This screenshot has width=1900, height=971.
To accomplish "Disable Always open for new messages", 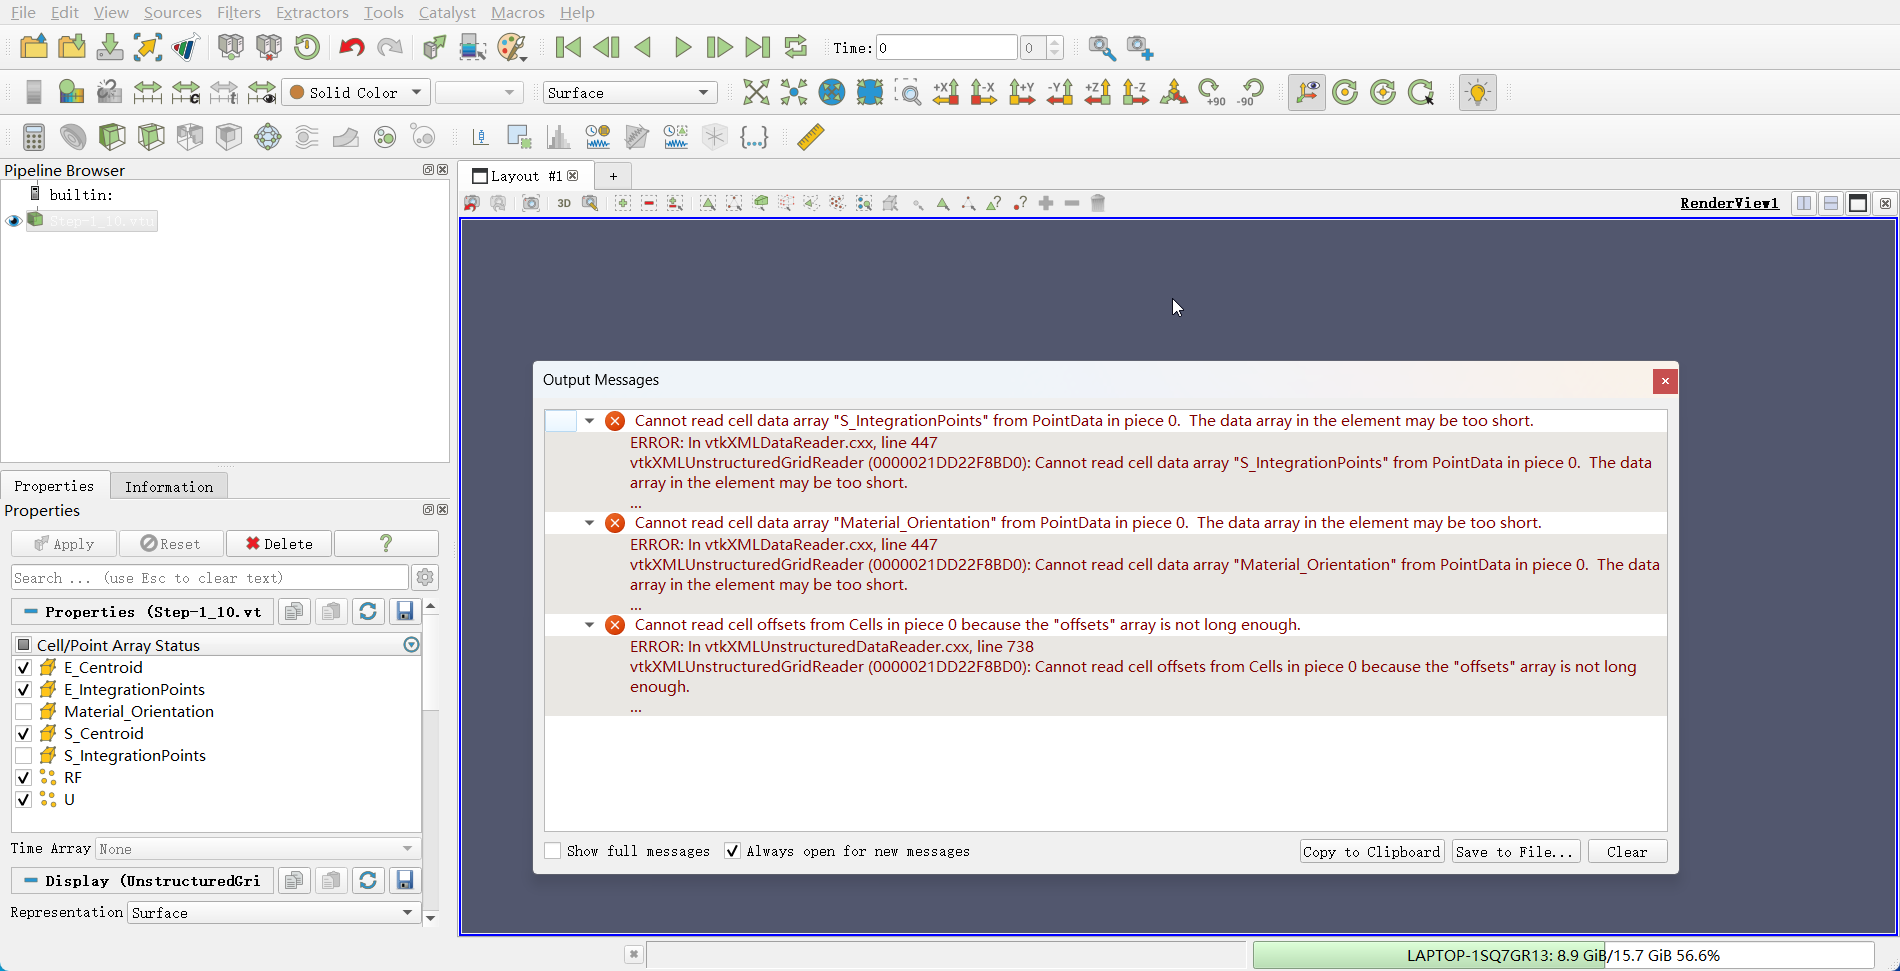I will tap(732, 851).
